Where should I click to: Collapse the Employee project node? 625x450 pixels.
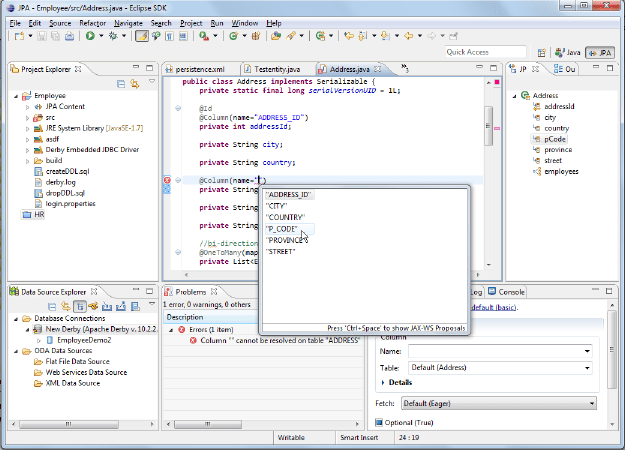coord(16,96)
